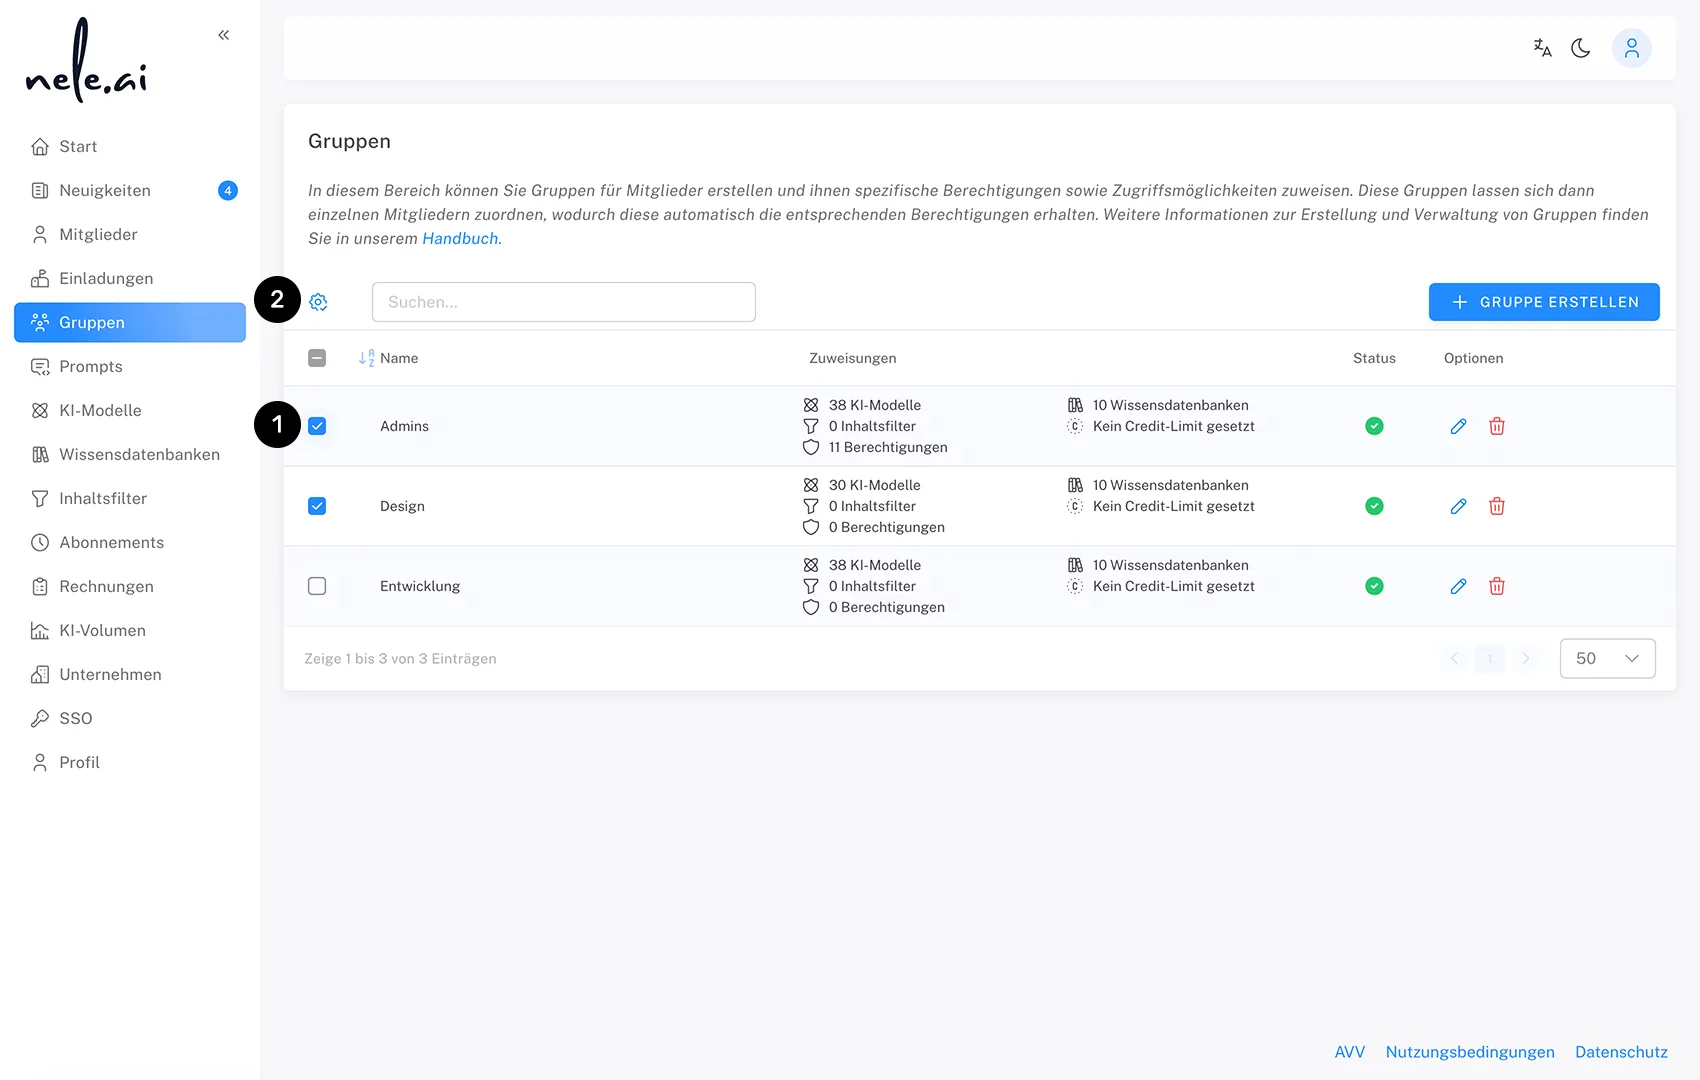This screenshot has height=1080, width=1700.
Task: Open the user account avatar menu
Action: 1631,48
